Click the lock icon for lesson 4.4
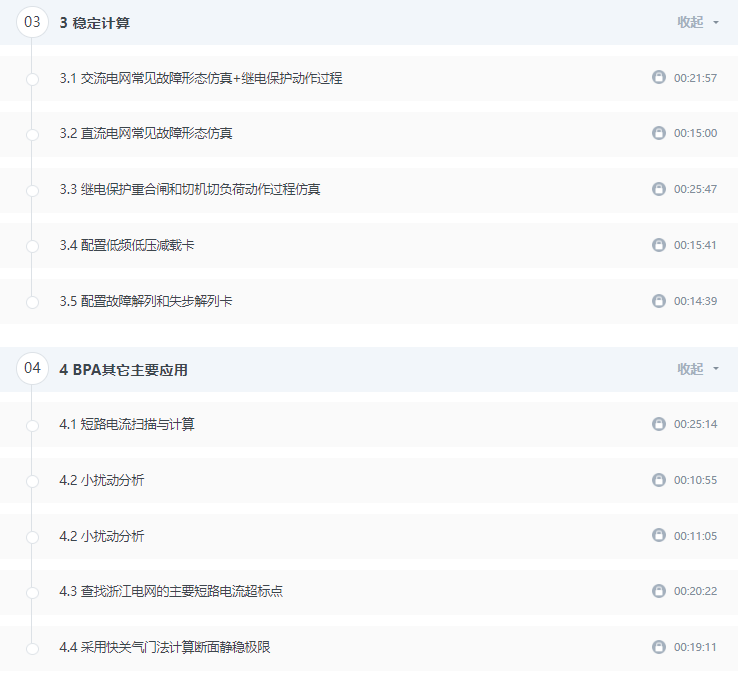The image size is (738, 673). tap(658, 647)
